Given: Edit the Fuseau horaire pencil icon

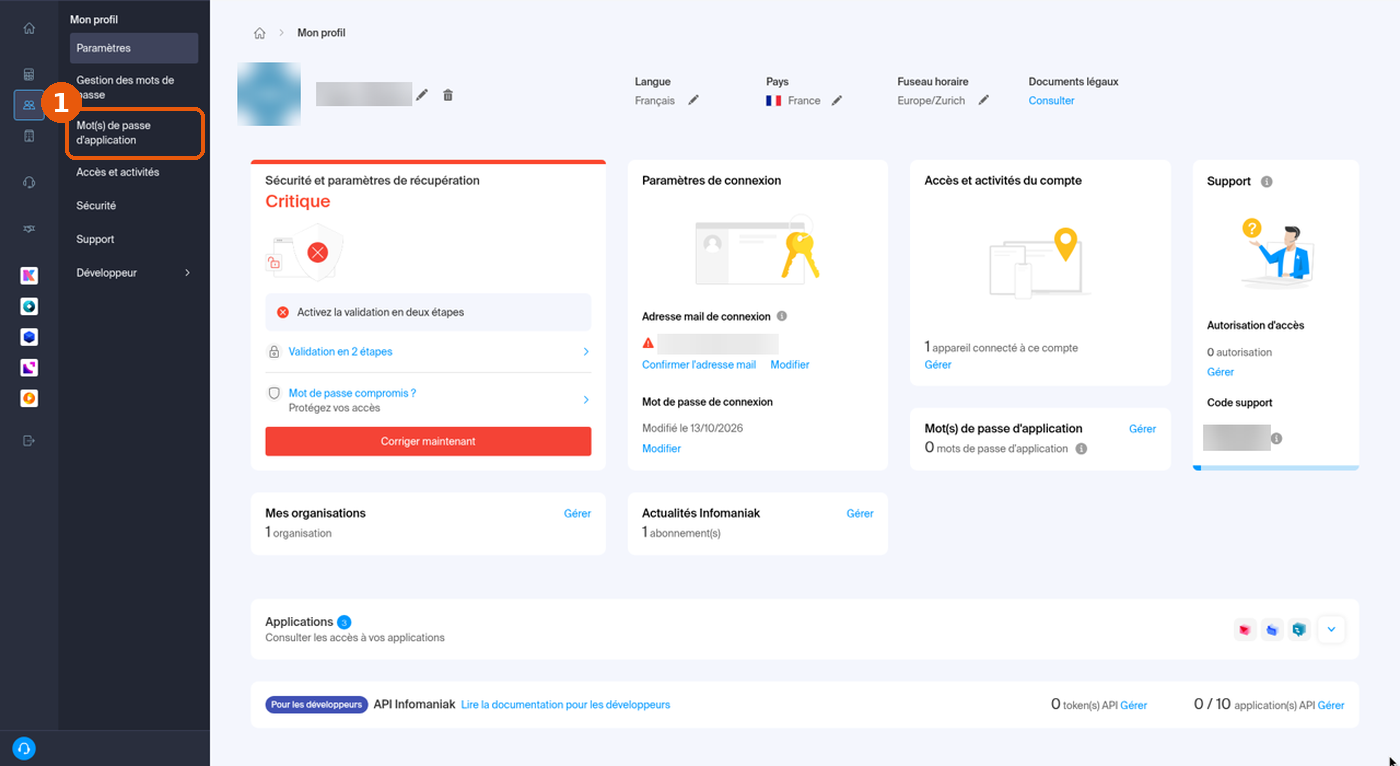Looking at the screenshot, I should click(x=984, y=100).
